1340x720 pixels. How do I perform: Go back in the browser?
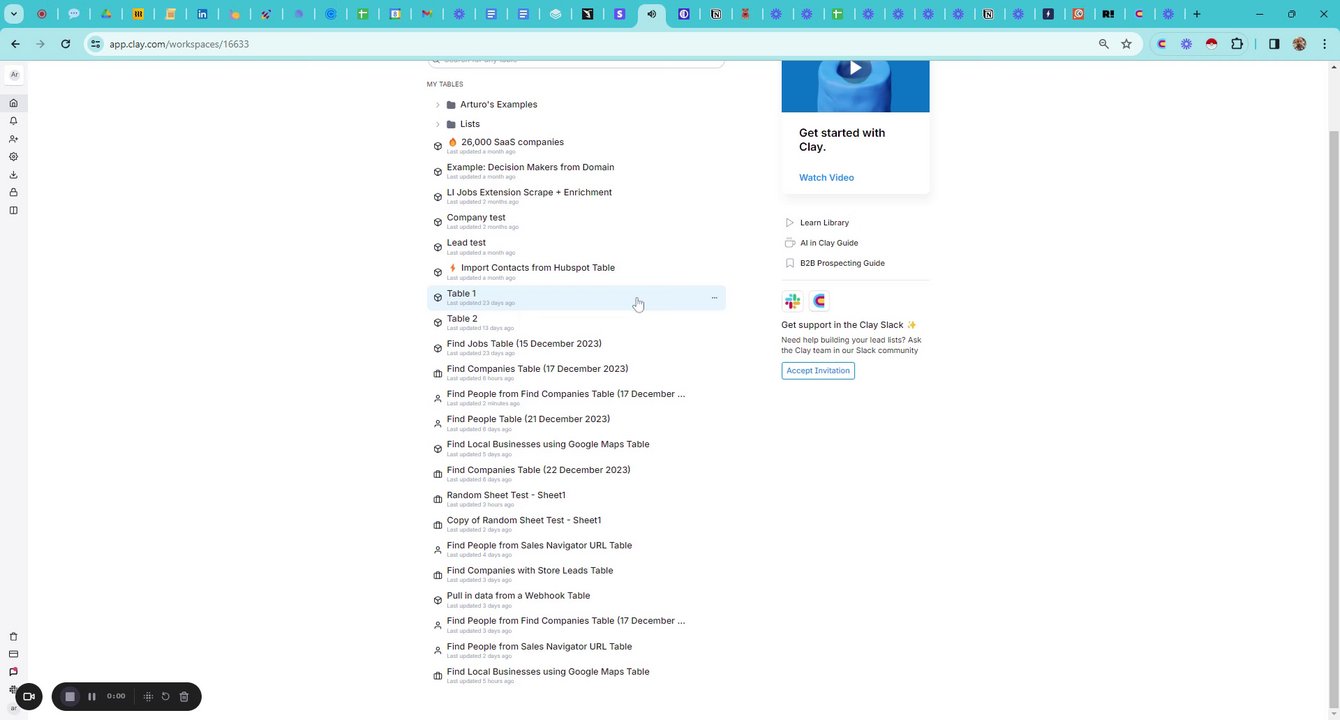coord(15,44)
